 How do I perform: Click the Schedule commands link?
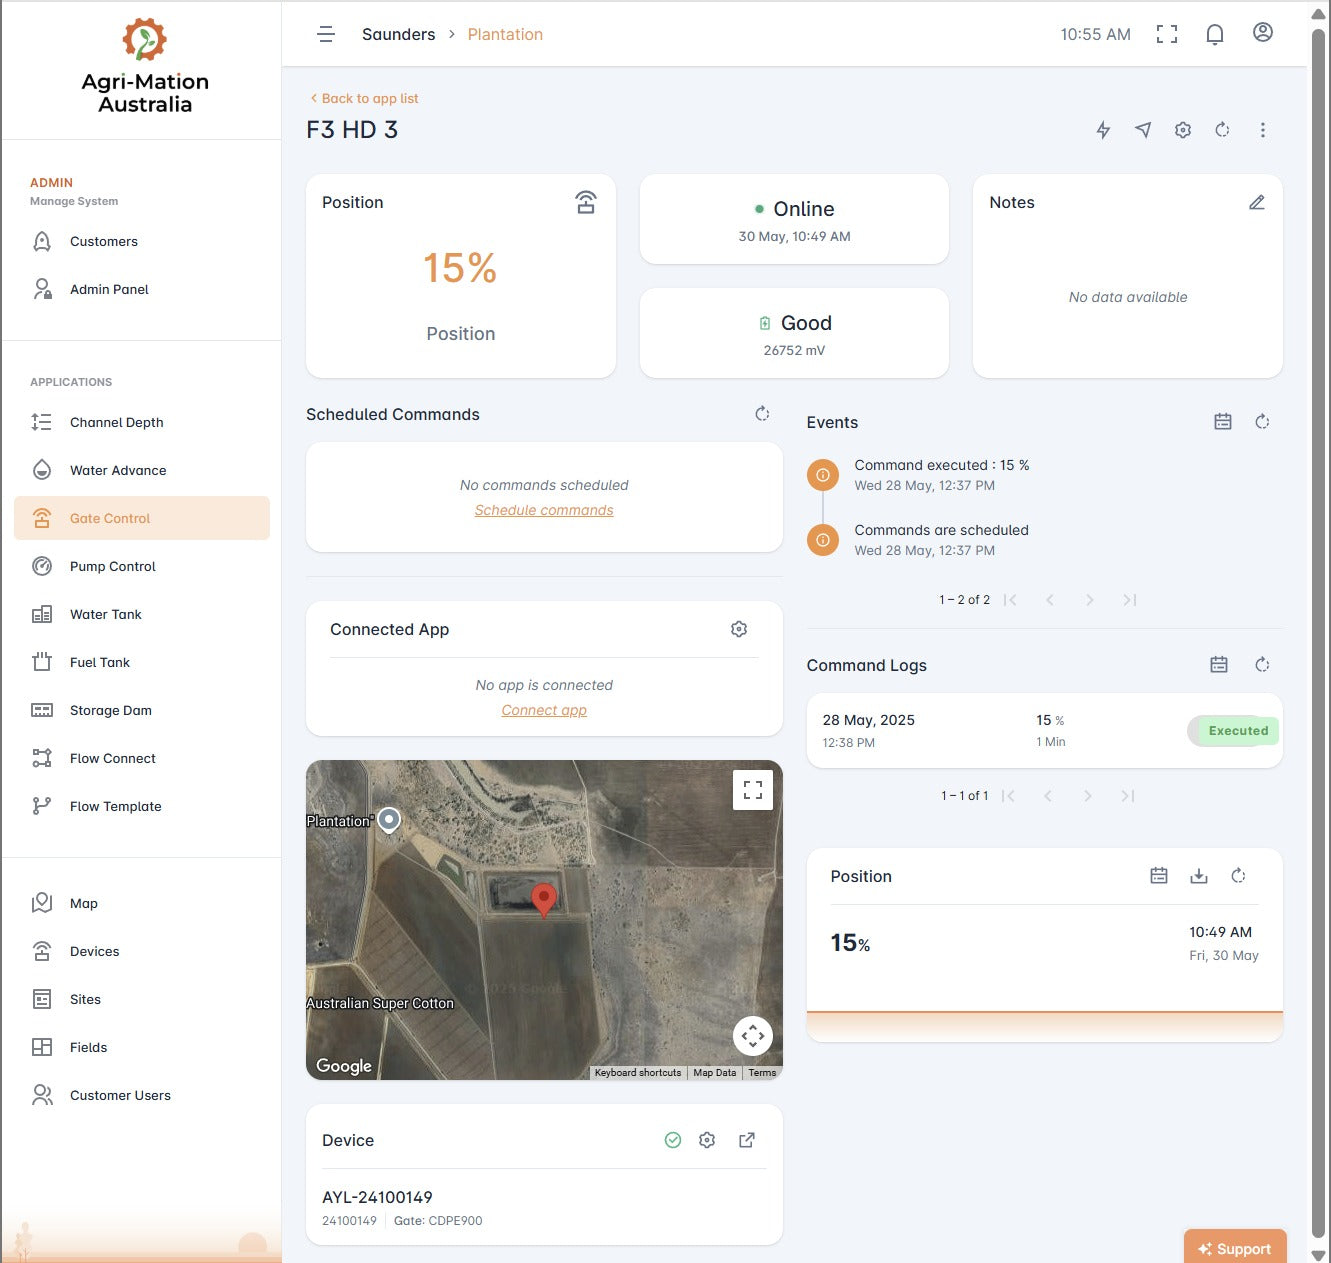click(x=544, y=510)
